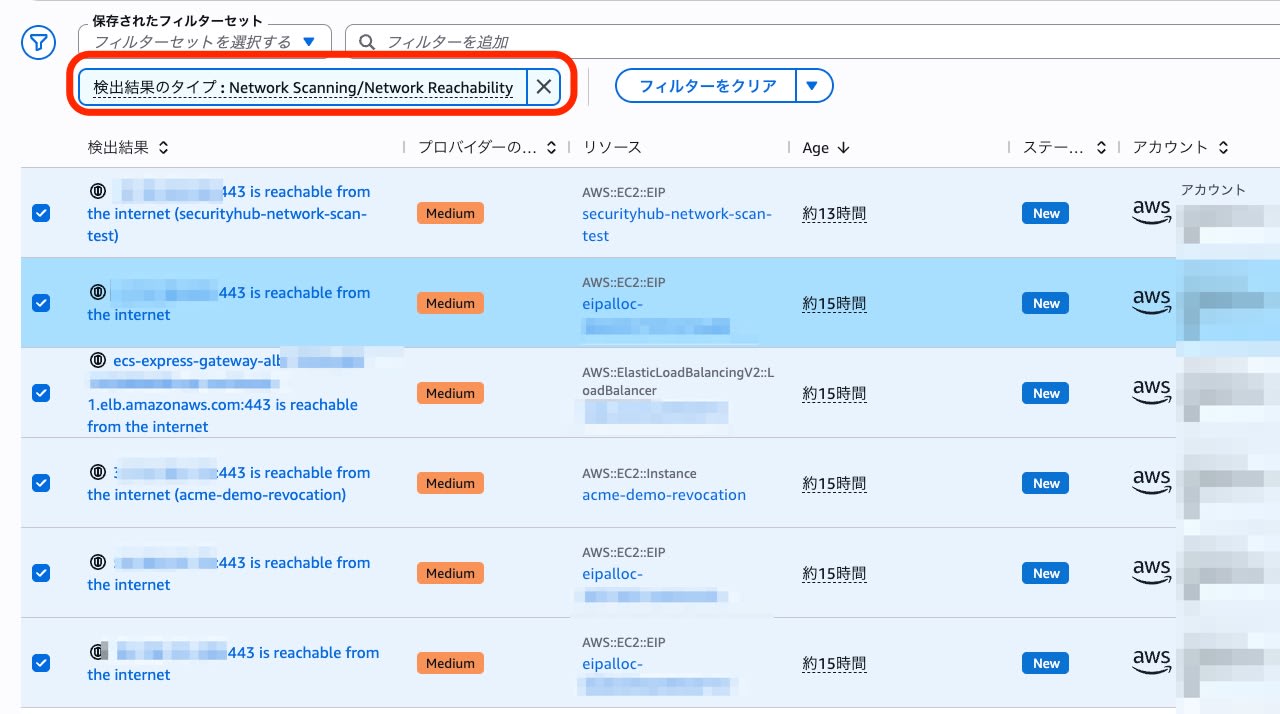
Task: Click New status in securityhub-network-scan-test row
Action: click(x=1046, y=213)
